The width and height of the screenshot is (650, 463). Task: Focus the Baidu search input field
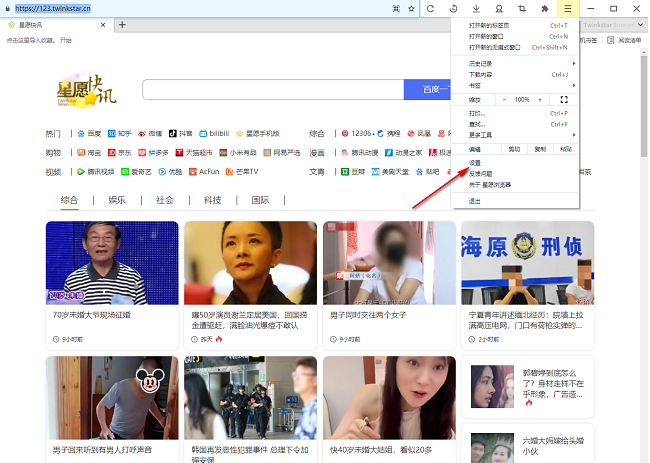[x=273, y=89]
